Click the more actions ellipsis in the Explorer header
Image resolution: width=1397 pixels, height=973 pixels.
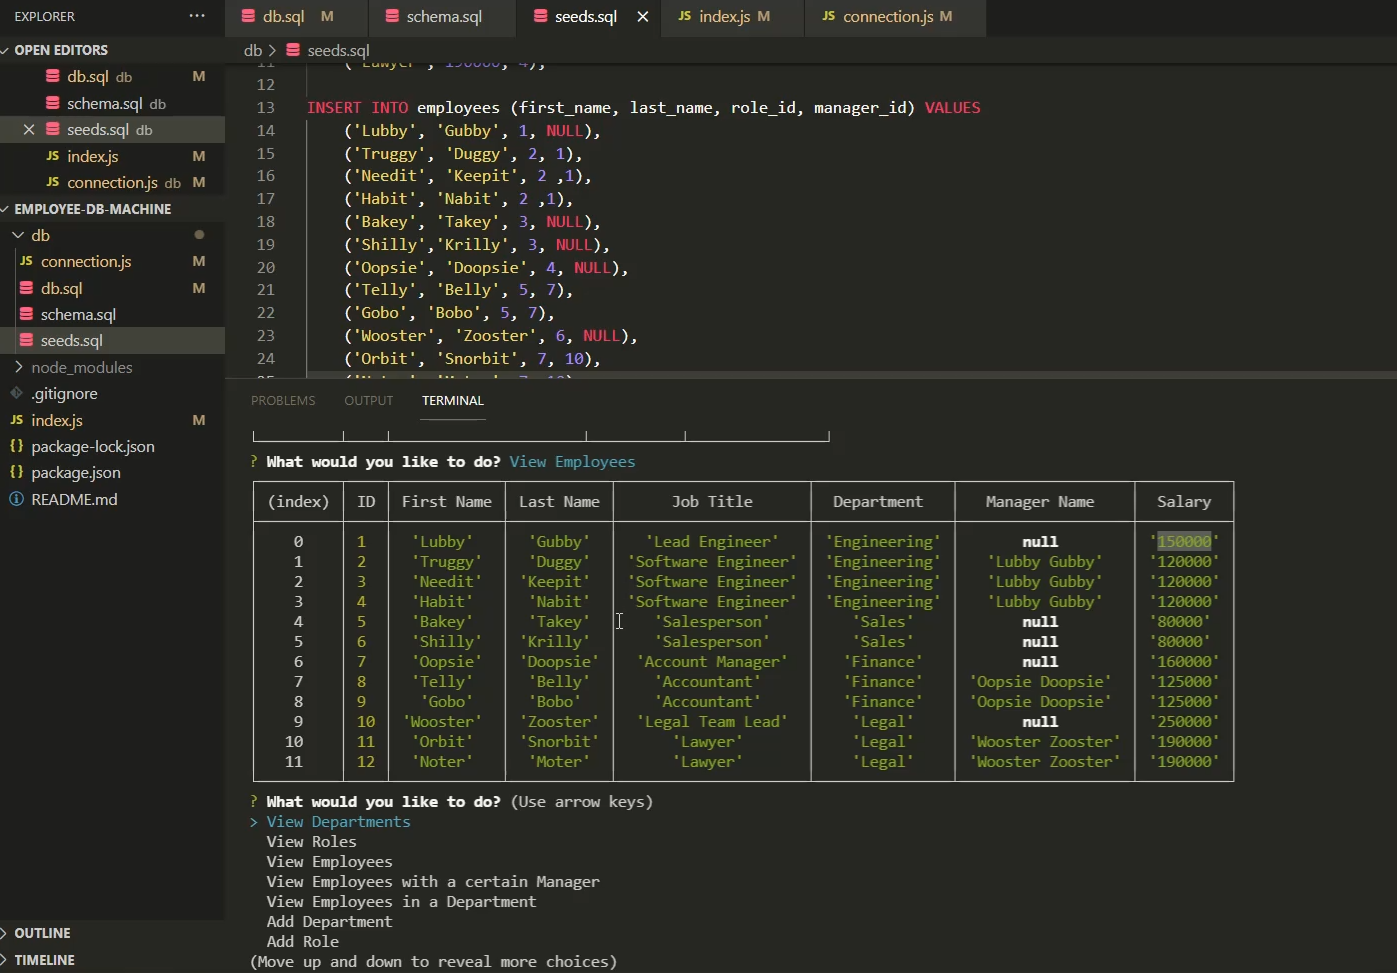pyautogui.click(x=197, y=16)
